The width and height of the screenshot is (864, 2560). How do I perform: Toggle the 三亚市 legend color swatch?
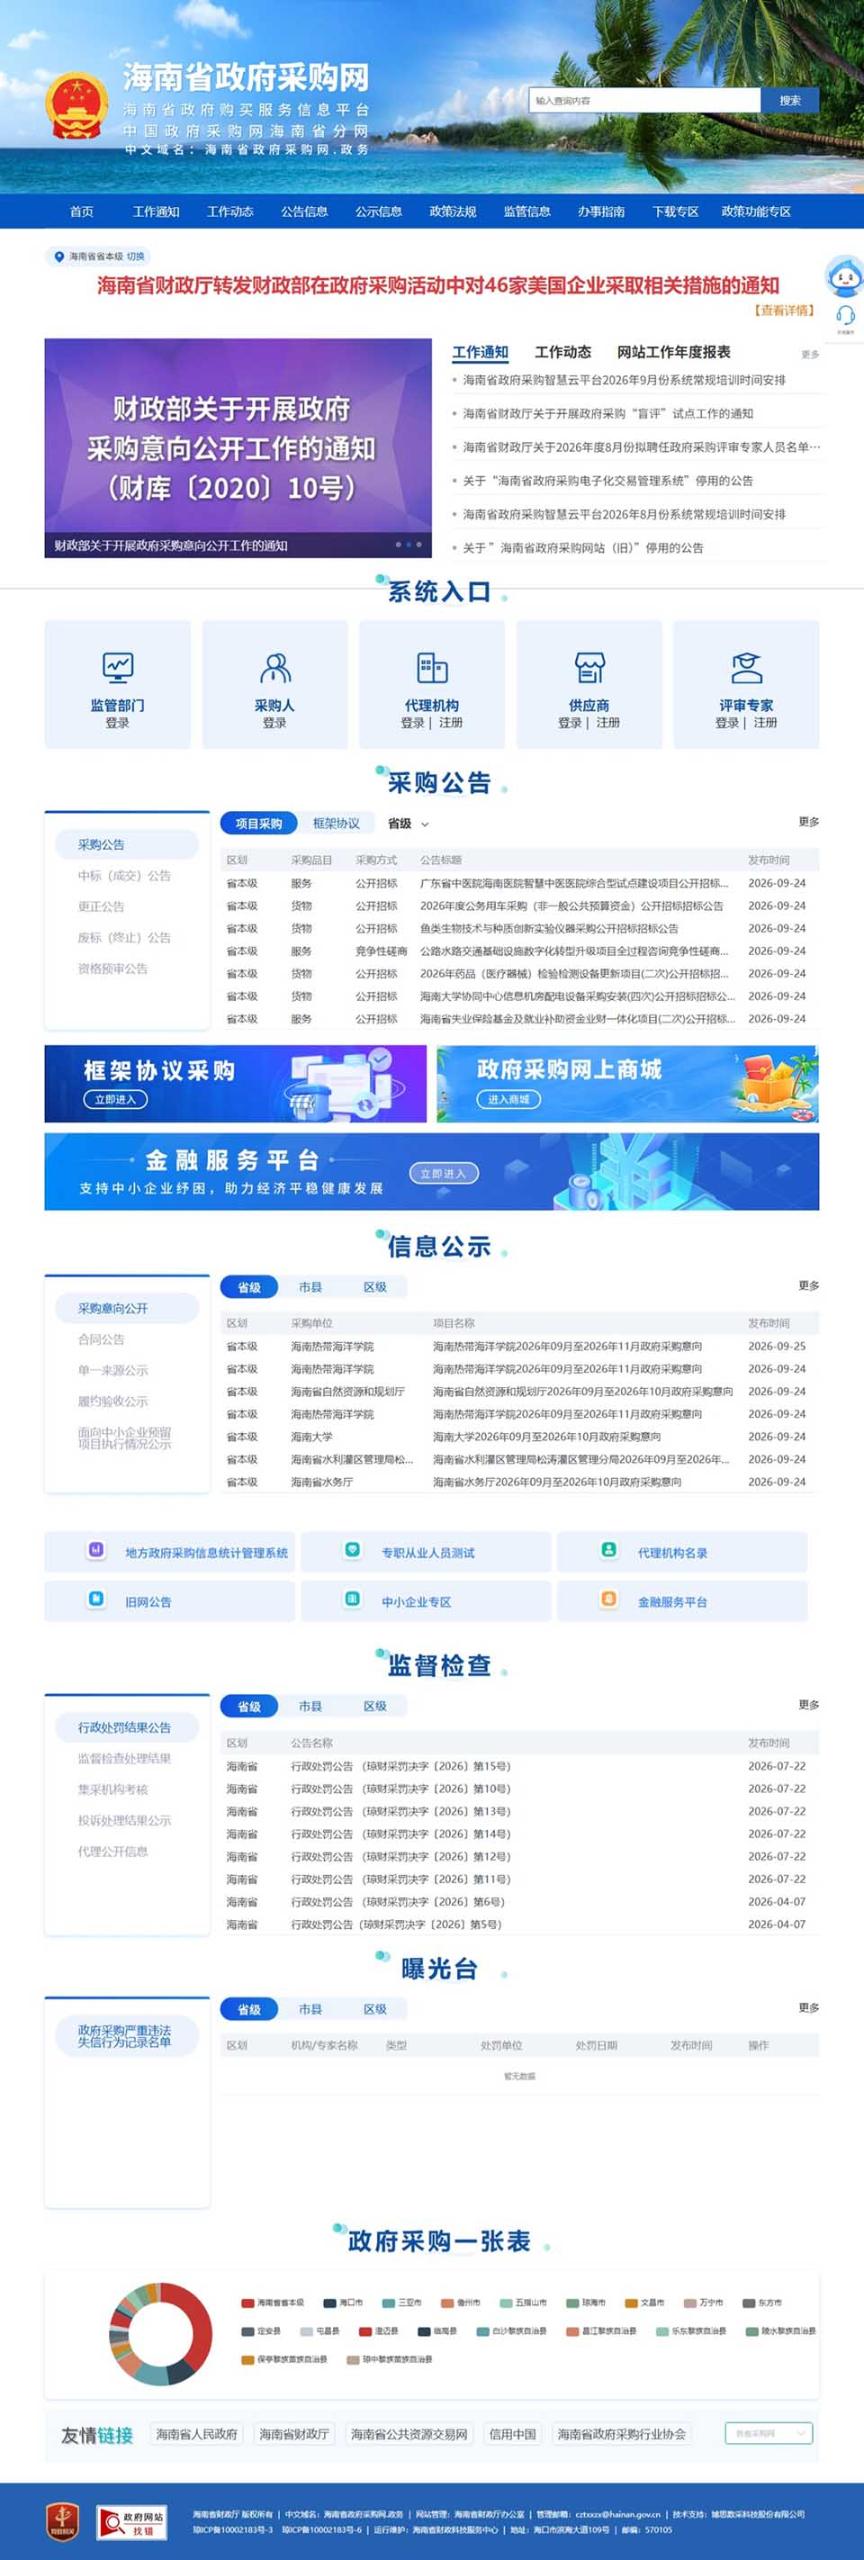coord(389,2303)
